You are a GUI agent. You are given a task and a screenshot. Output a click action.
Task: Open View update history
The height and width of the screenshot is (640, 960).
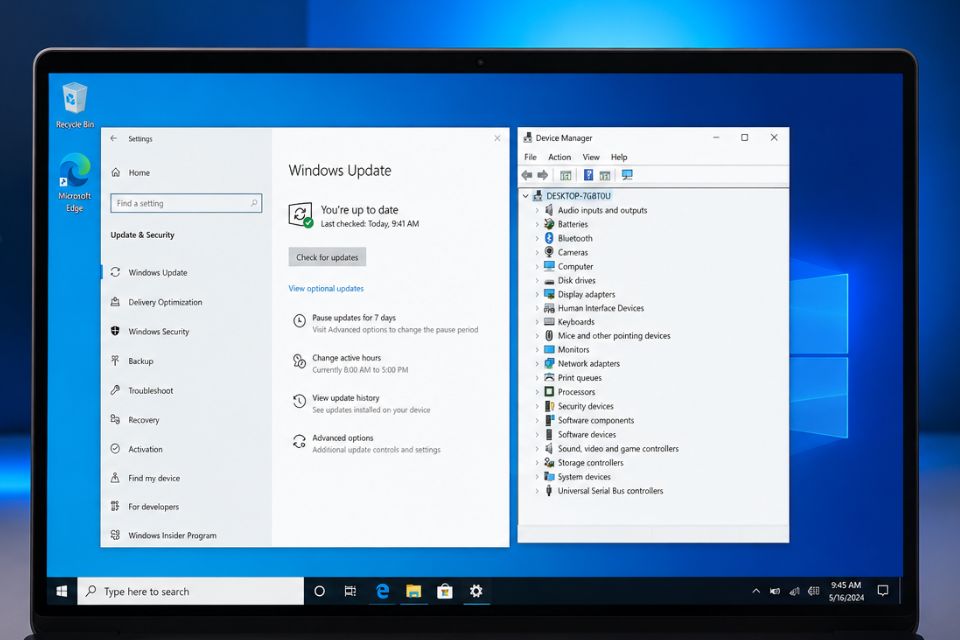click(x=346, y=398)
